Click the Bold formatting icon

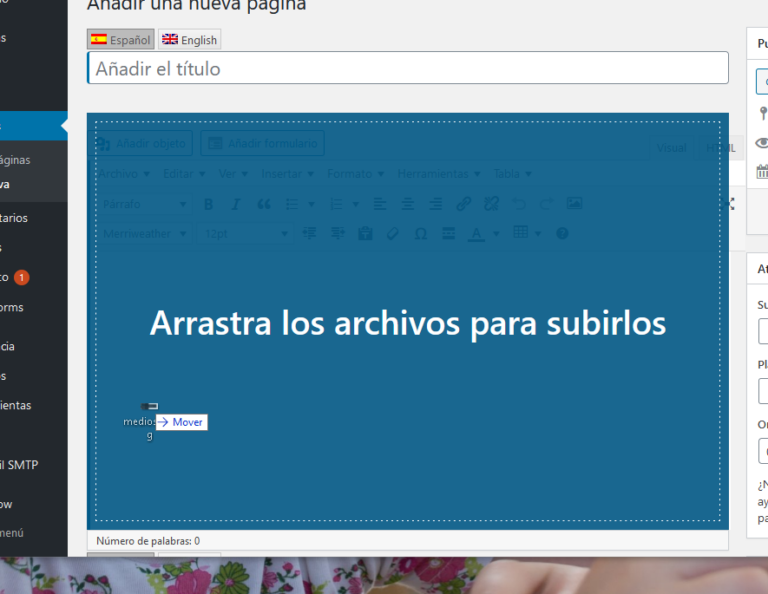(x=208, y=204)
